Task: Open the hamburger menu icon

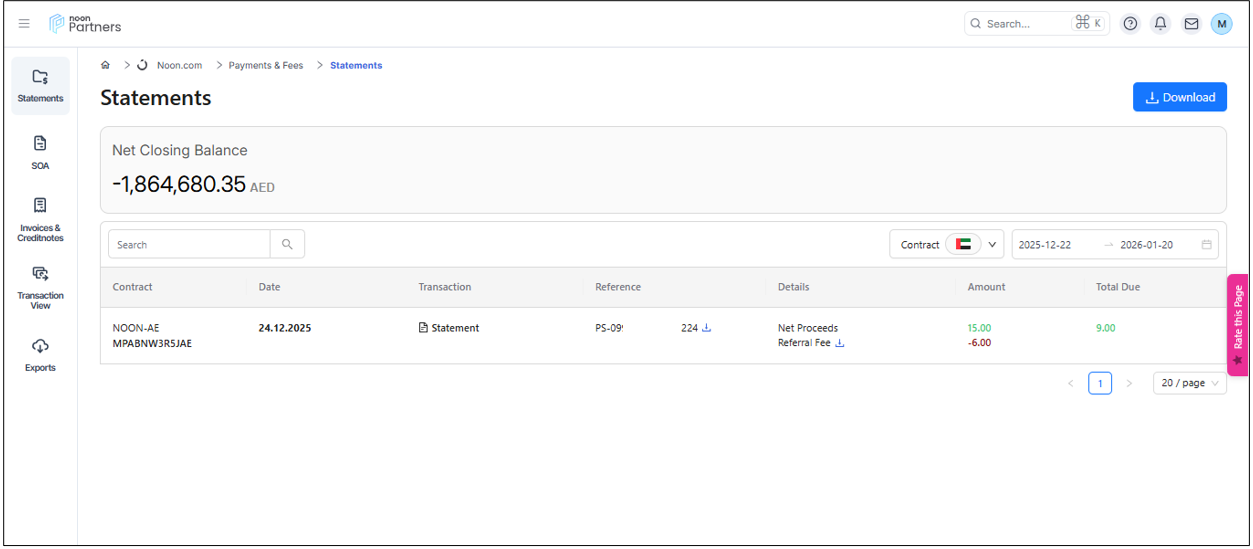Action: [x=24, y=23]
